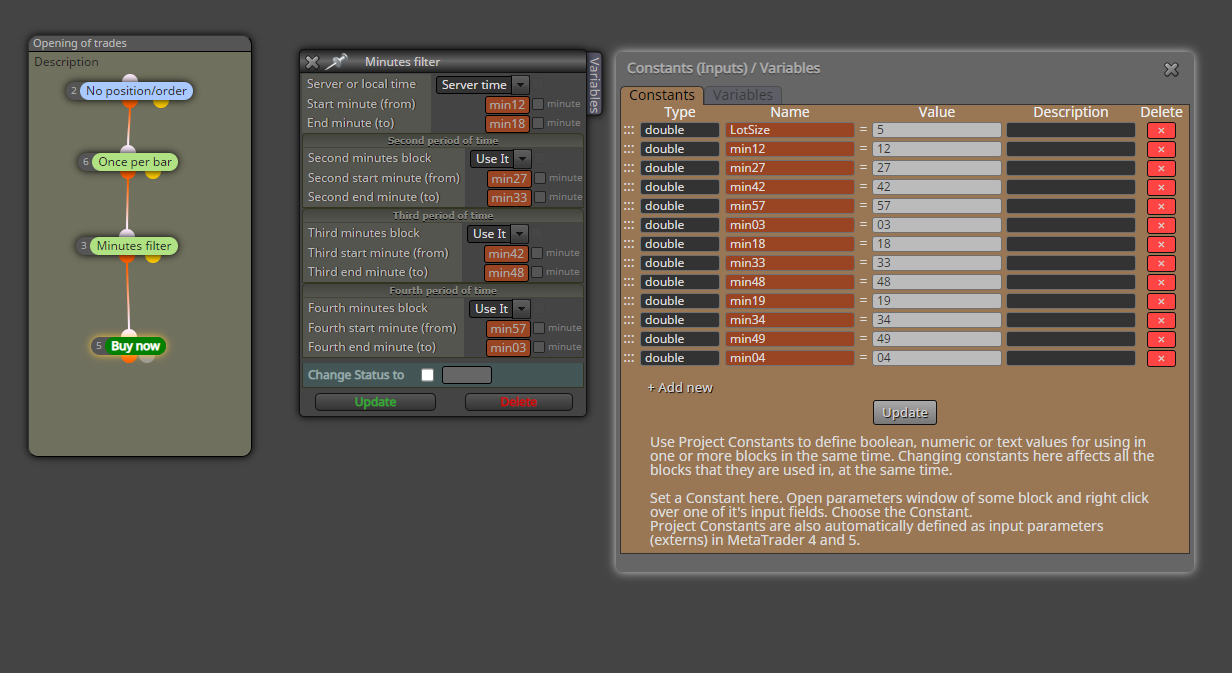The width and height of the screenshot is (1232, 673).
Task: Delete the min03 constant
Action: 1161,225
